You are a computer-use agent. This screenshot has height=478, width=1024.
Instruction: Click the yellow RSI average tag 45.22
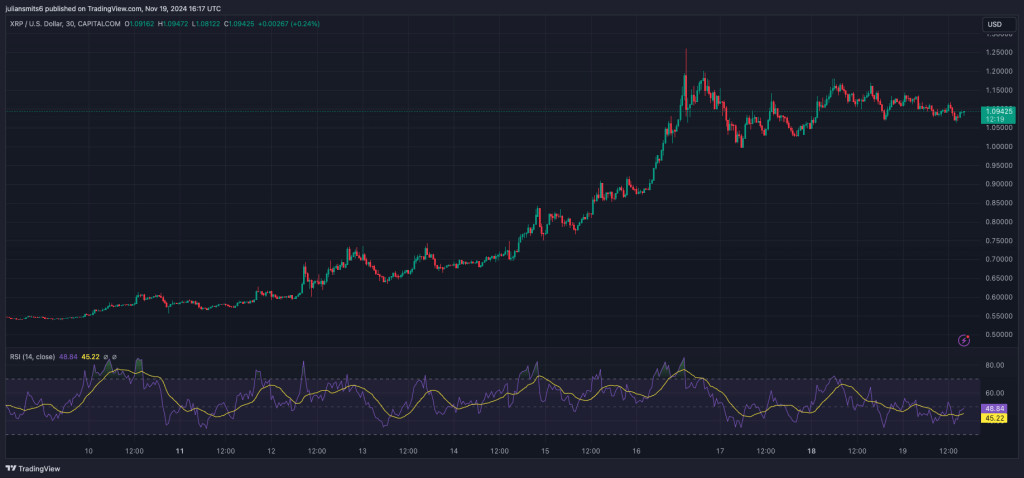point(994,418)
